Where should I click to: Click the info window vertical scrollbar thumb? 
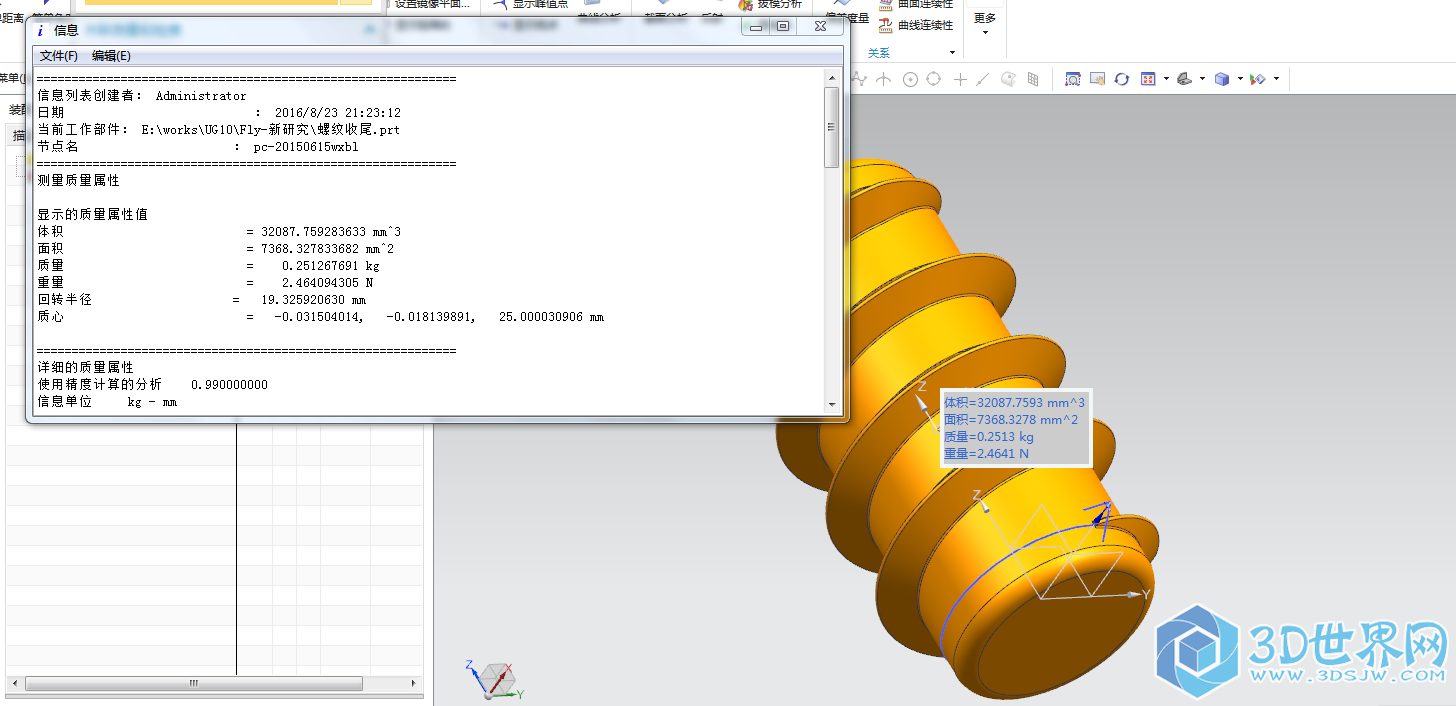[x=831, y=127]
